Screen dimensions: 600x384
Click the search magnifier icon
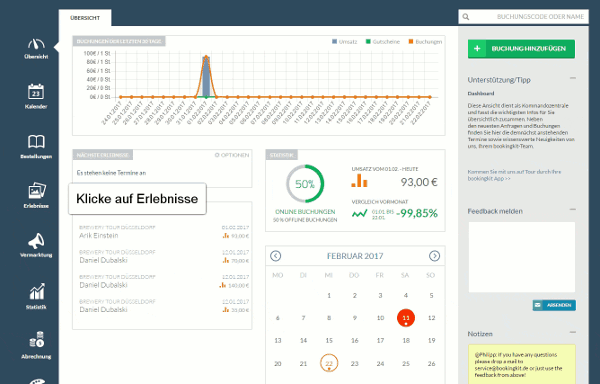tap(466, 17)
